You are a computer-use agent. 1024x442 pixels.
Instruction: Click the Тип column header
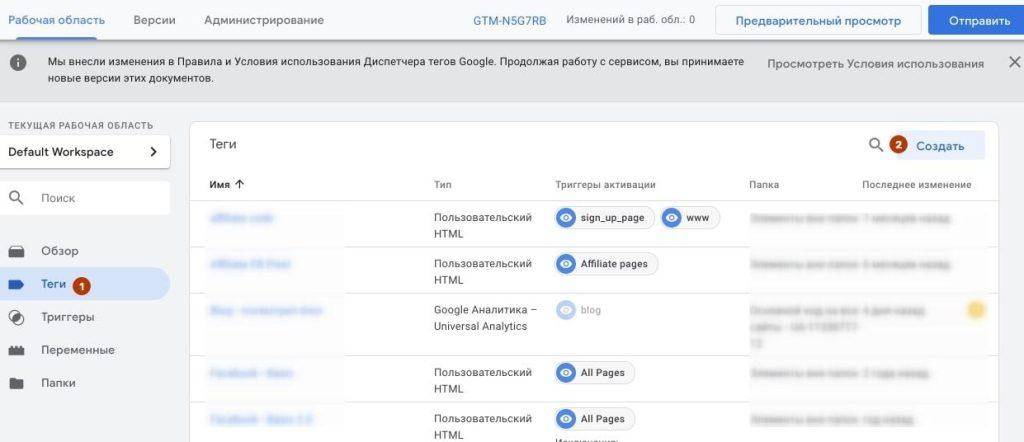pos(443,185)
